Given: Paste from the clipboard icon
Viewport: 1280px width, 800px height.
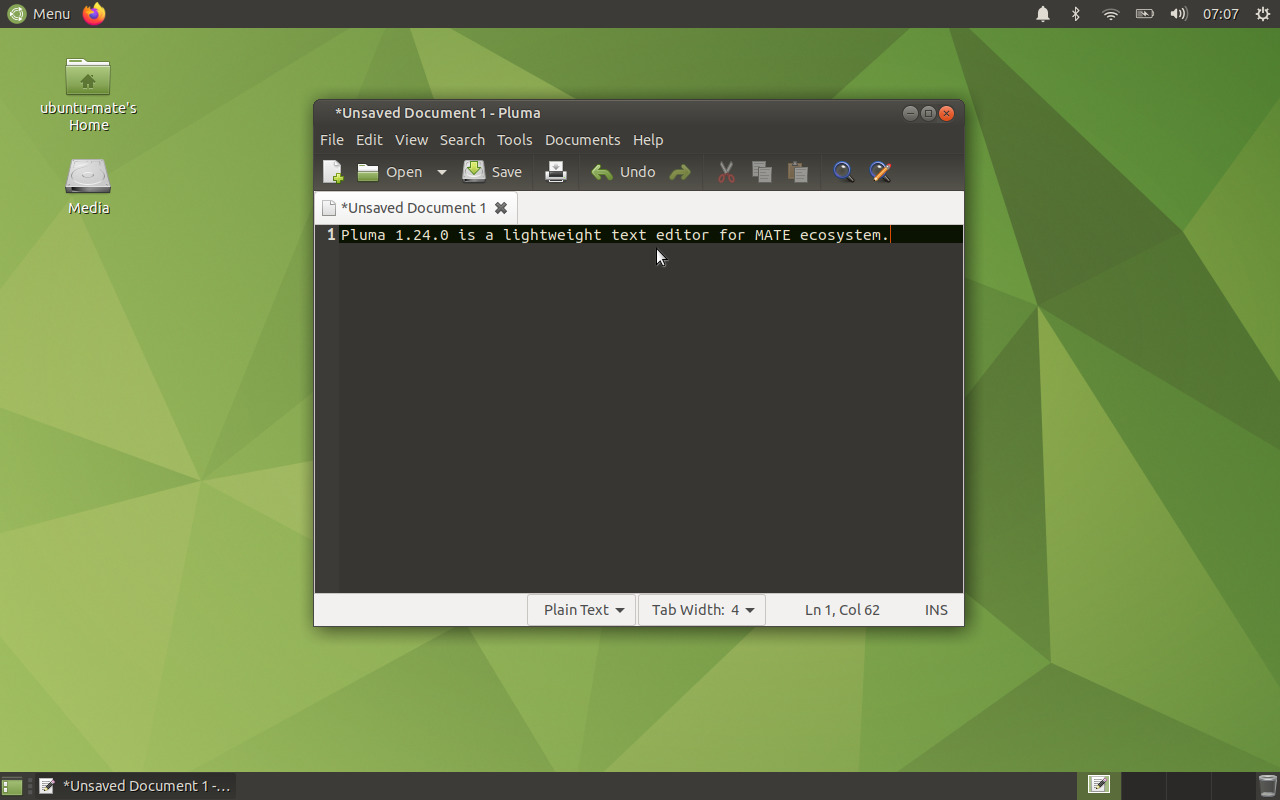Looking at the screenshot, I should (798, 172).
